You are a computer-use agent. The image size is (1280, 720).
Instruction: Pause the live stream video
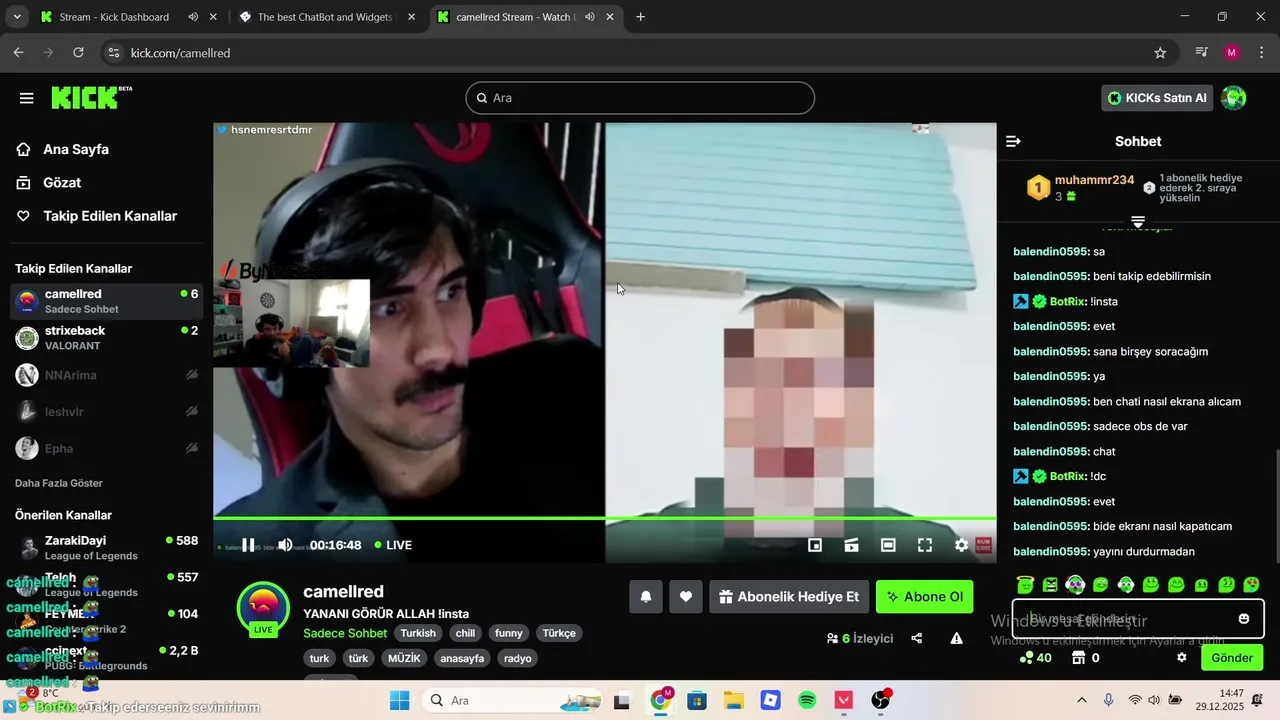click(248, 545)
